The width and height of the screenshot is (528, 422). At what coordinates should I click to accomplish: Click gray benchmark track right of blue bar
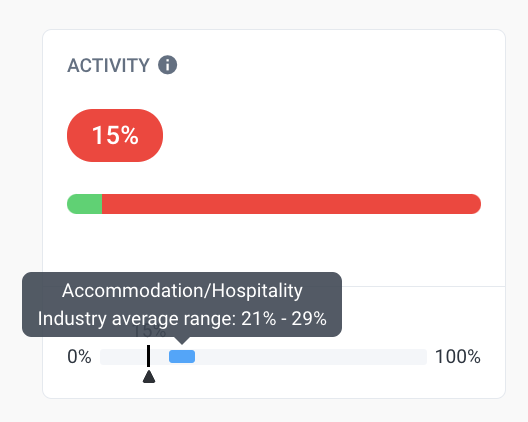[x=311, y=357]
